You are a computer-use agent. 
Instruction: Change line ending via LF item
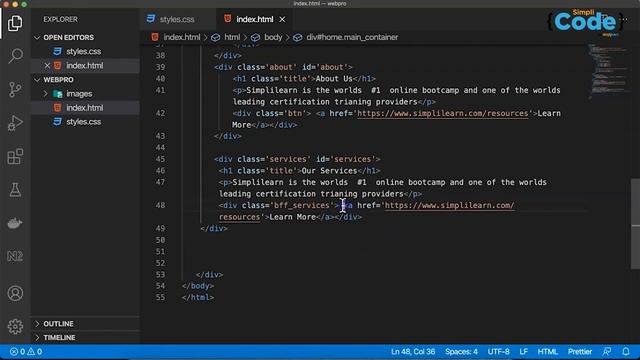tap(524, 351)
